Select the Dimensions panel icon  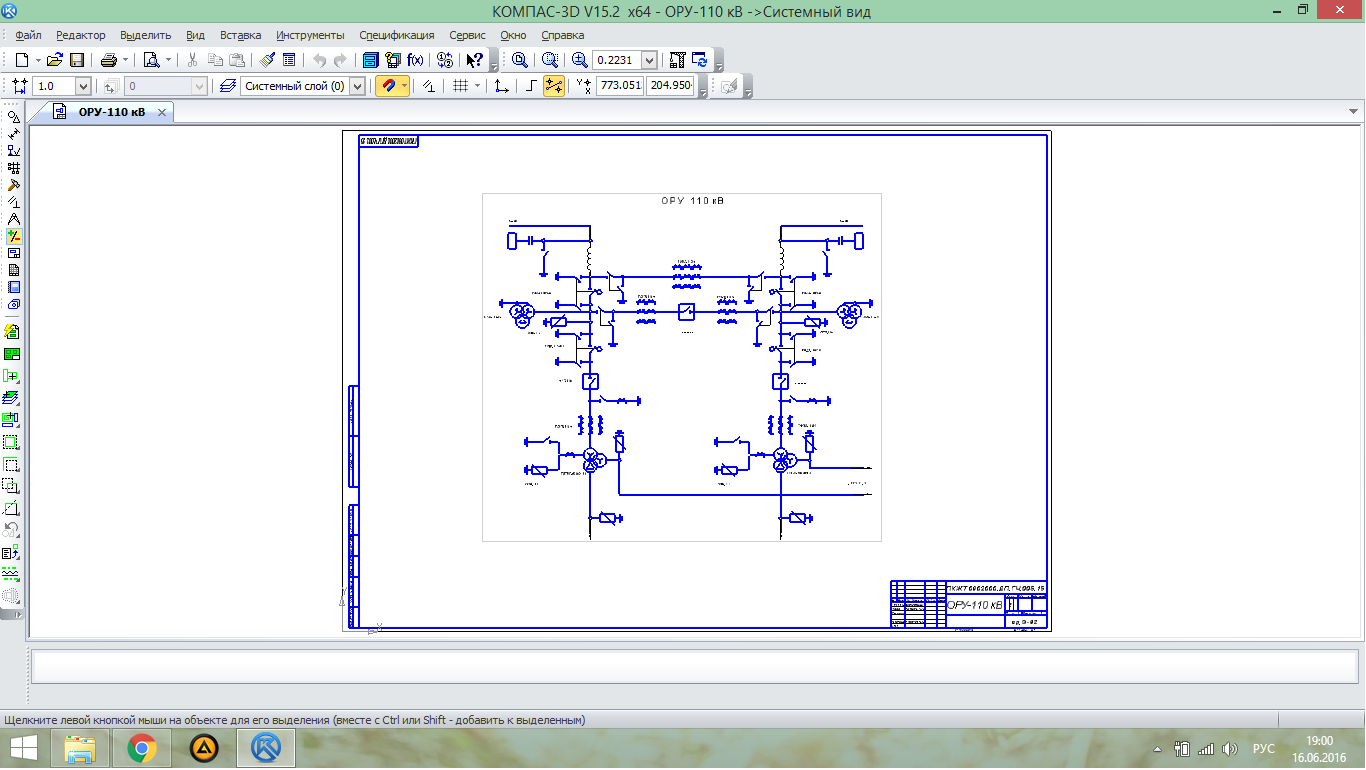(14, 134)
